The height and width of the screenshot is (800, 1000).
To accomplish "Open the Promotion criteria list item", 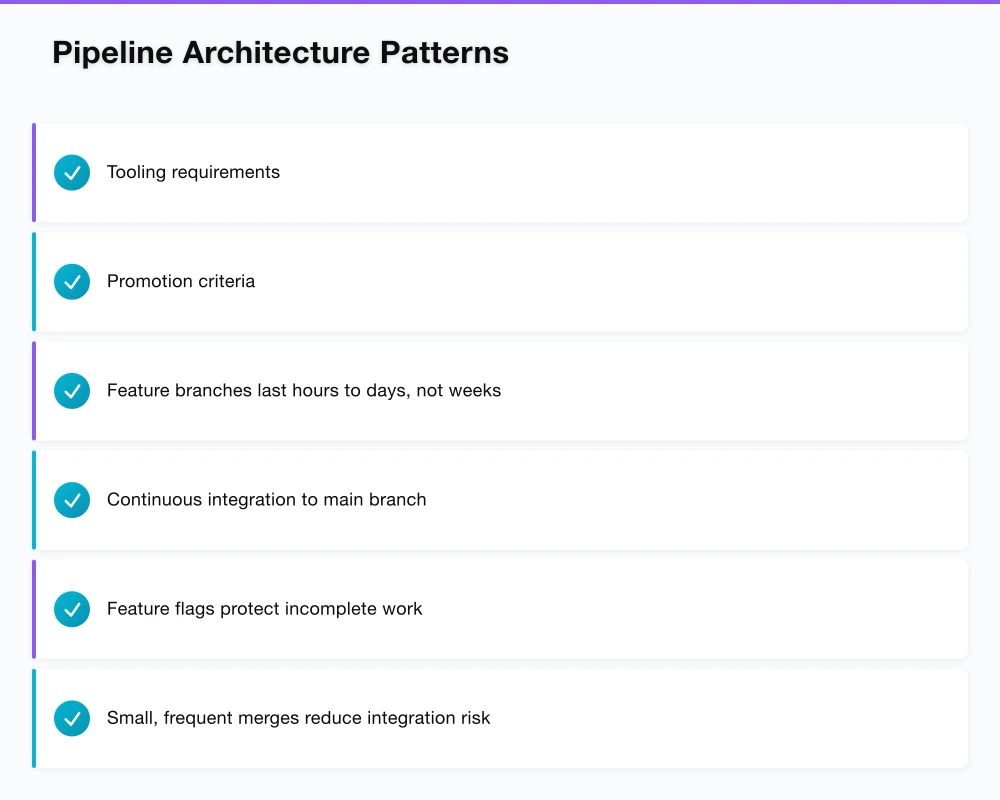I will [x=500, y=281].
